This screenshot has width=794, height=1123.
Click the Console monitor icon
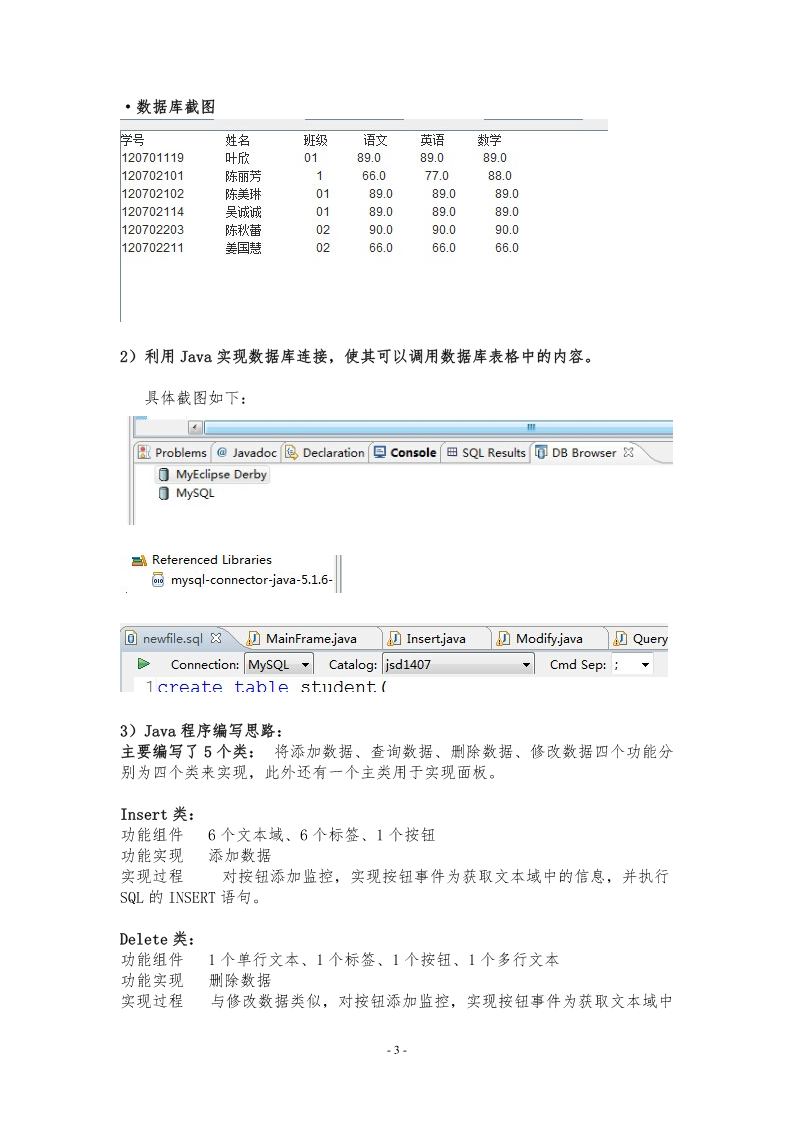[380, 453]
